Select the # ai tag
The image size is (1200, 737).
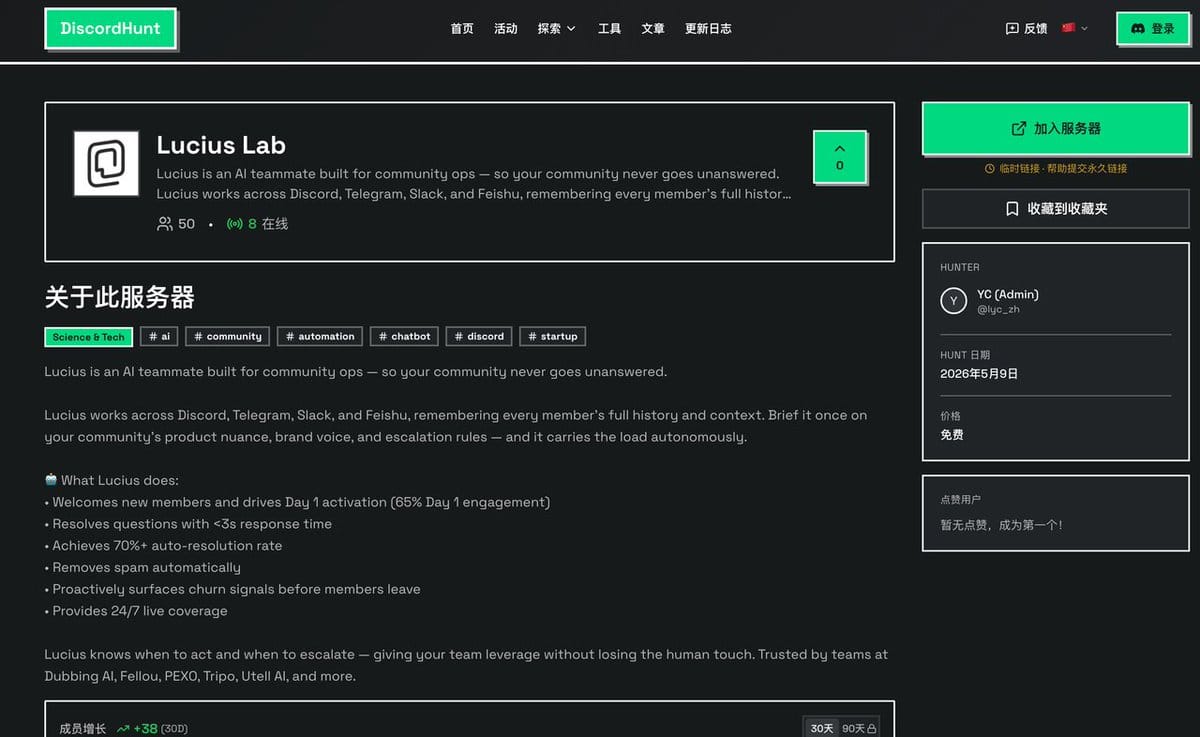click(159, 337)
